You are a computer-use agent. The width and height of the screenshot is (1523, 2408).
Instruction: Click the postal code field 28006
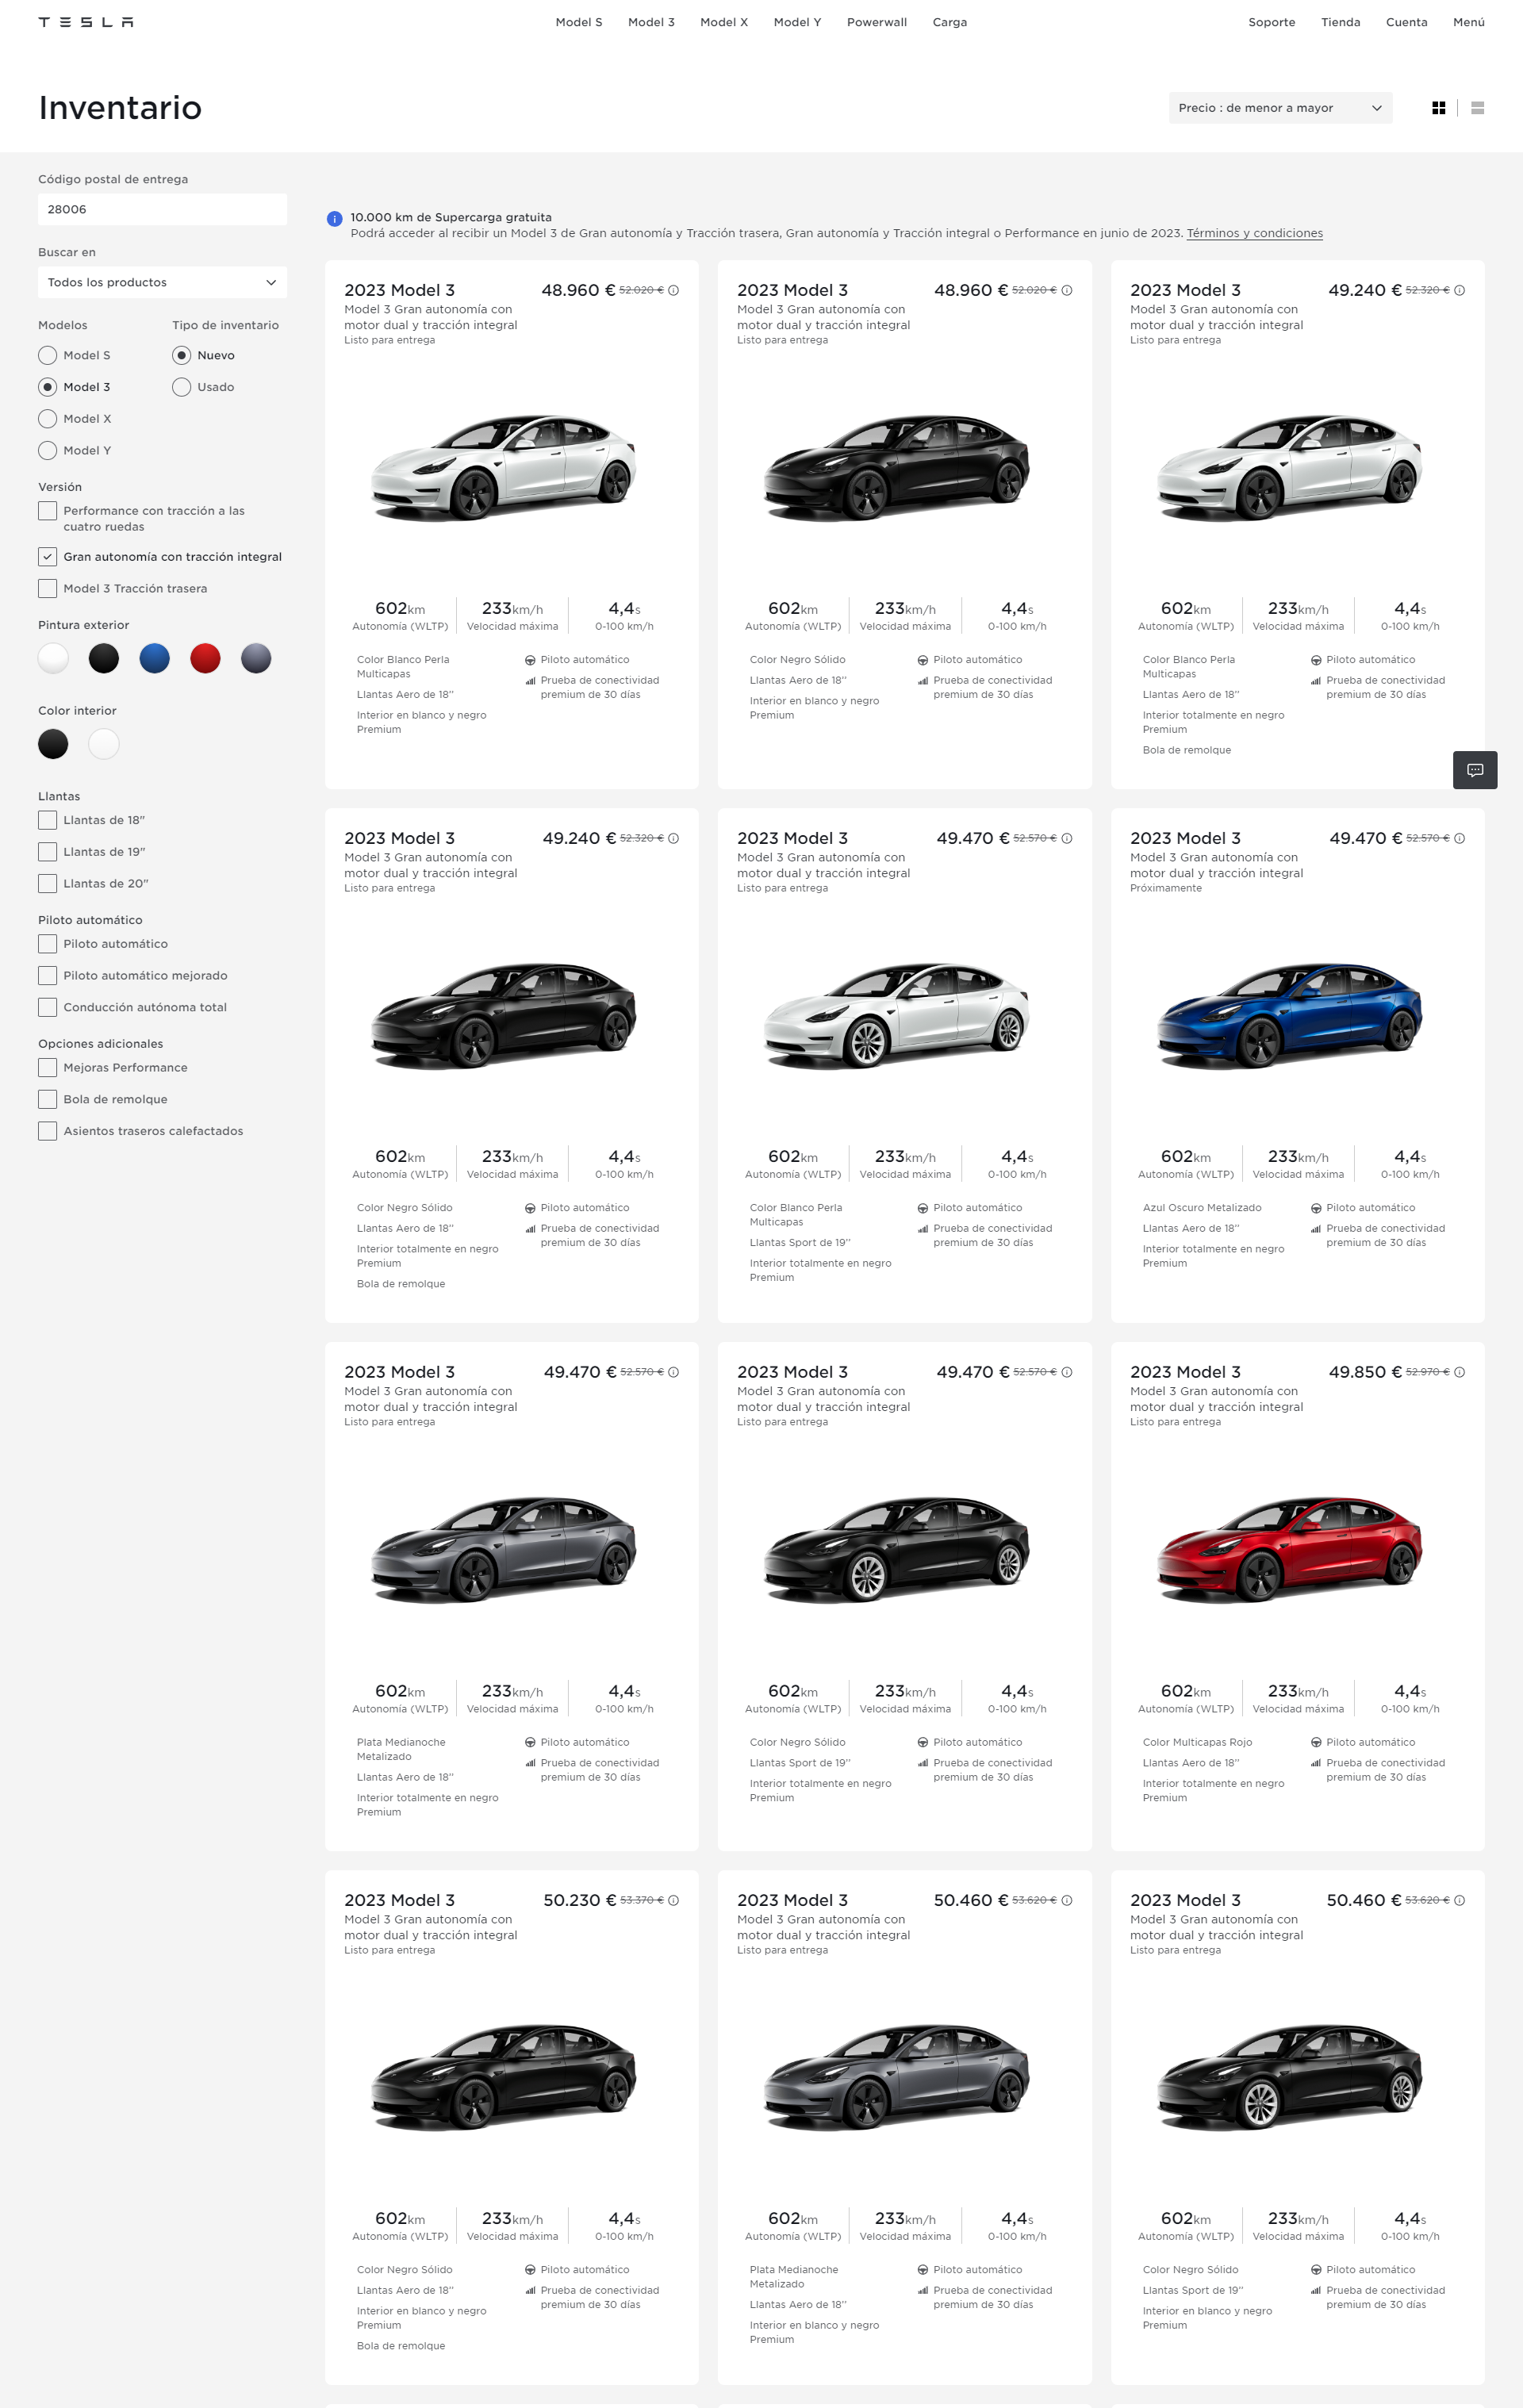(162, 210)
